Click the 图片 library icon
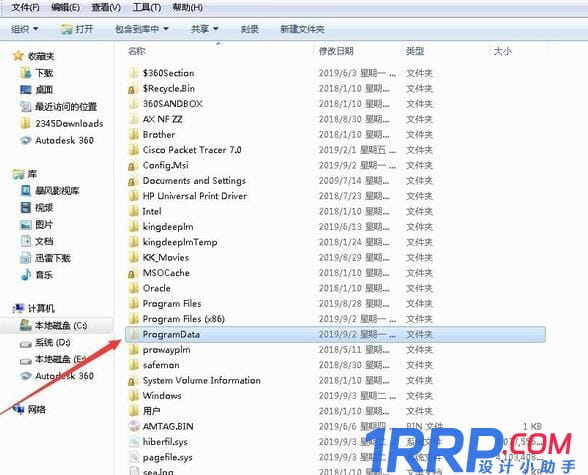The height and width of the screenshot is (475, 588). click(26, 225)
